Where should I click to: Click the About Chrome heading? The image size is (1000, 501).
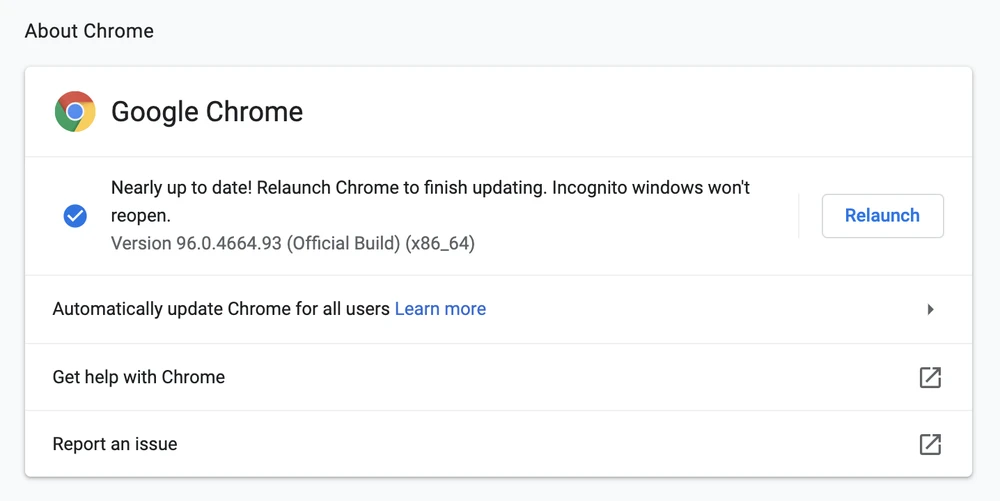click(89, 31)
